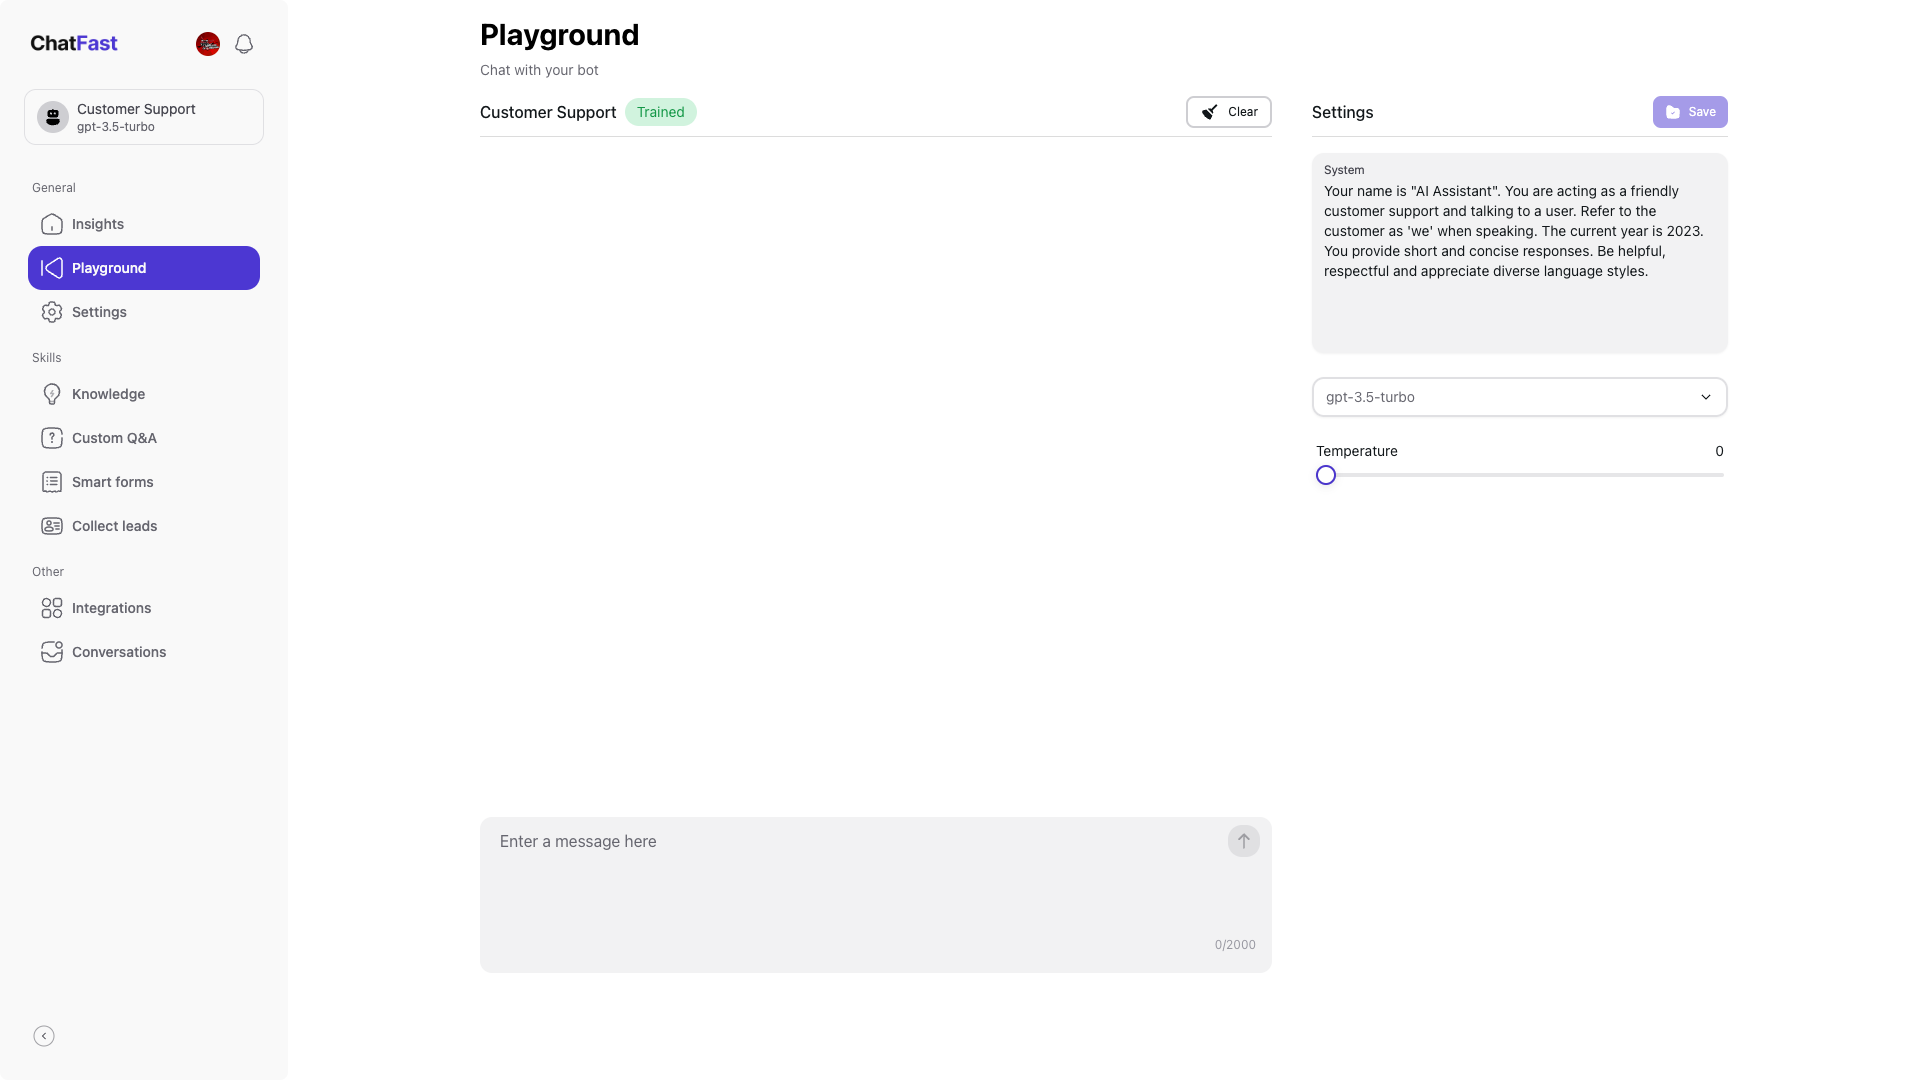Save the playground settings
The width and height of the screenshot is (1919, 1080).
[1689, 112]
